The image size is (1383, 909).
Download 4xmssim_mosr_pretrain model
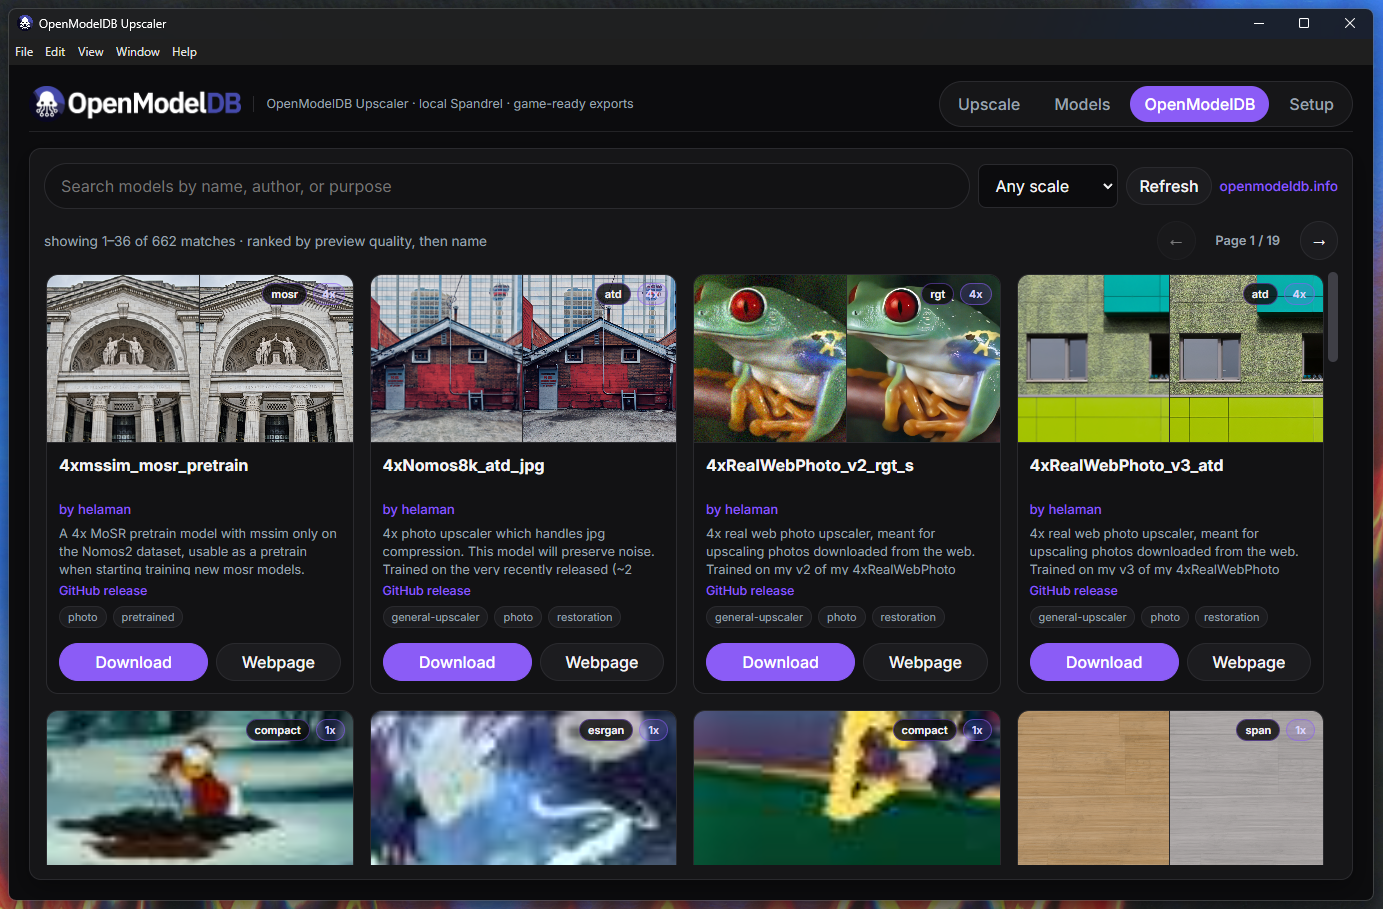point(133,662)
